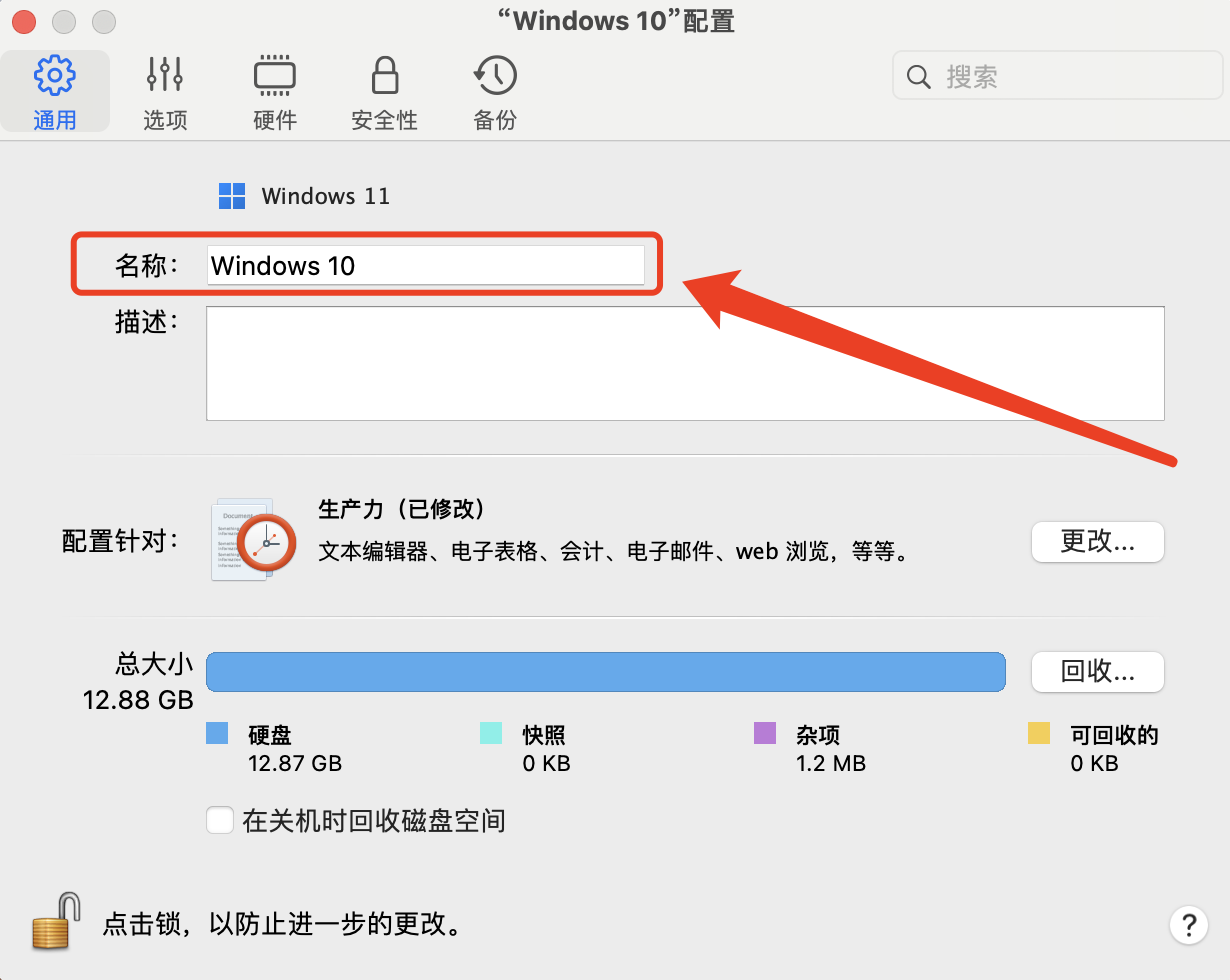Viewport: 1230px width, 980px height.
Task: Click the 硬盘 blue color legend swatch
Action: (x=217, y=734)
